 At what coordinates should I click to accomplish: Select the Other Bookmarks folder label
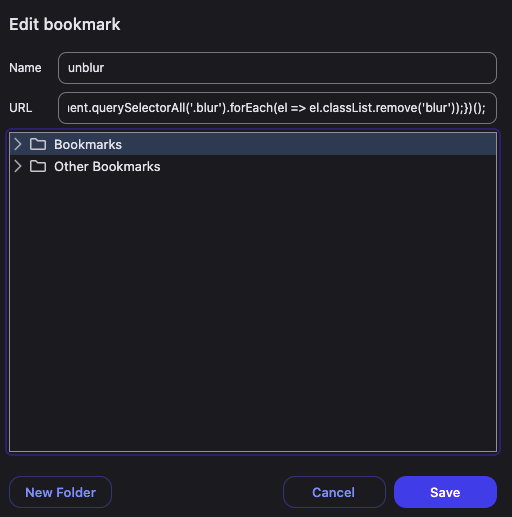pos(107,167)
